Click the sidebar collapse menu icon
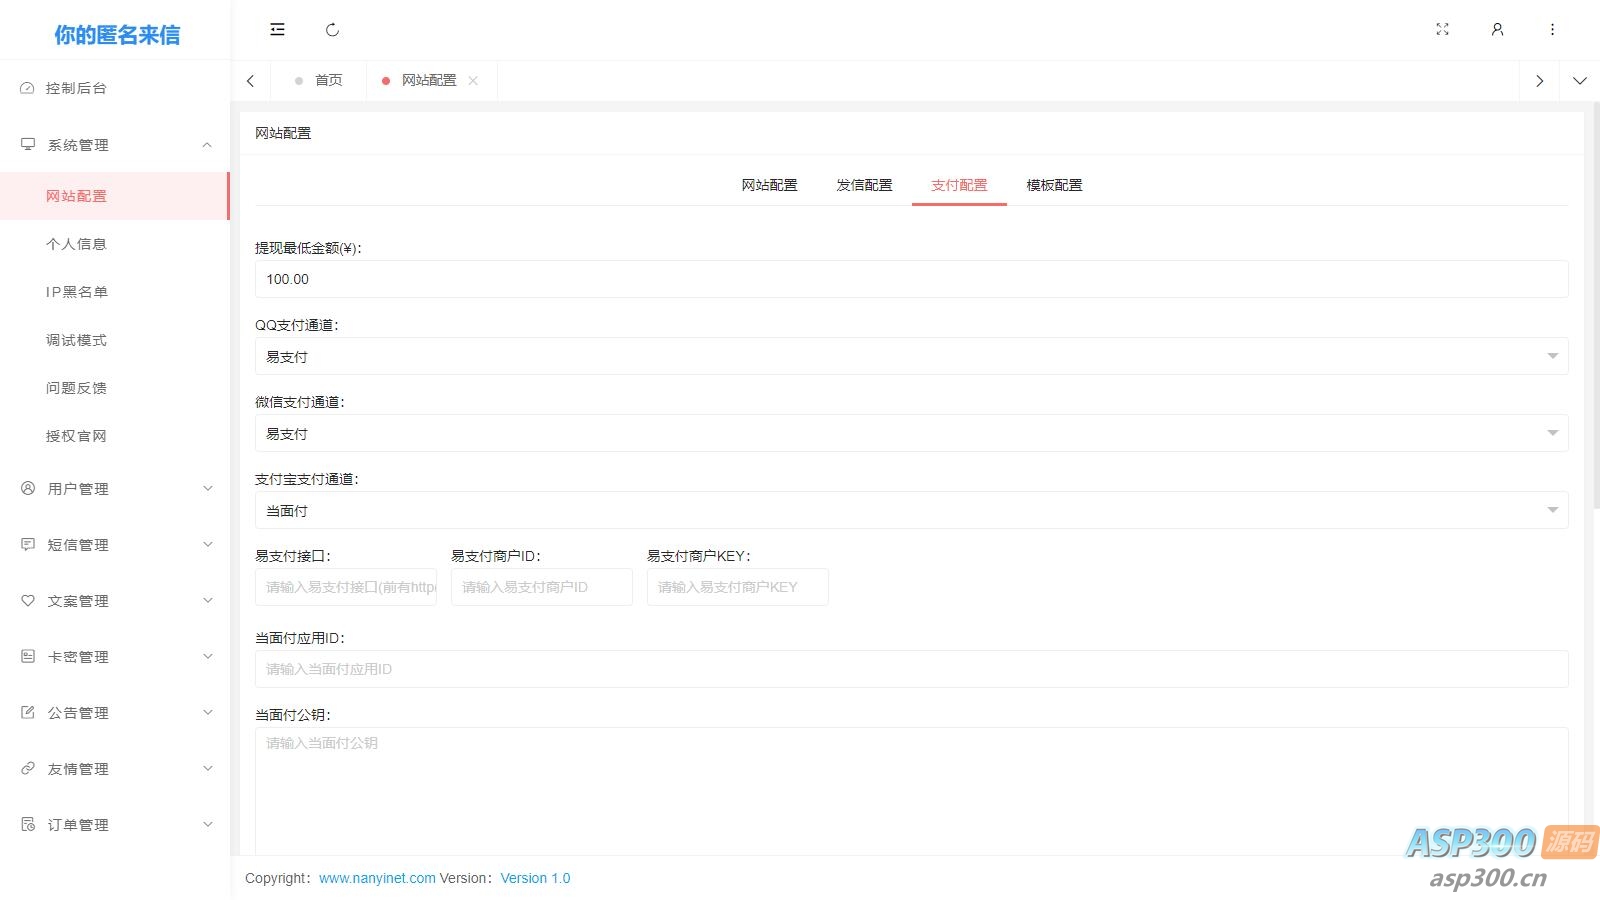The height and width of the screenshot is (900, 1600). coord(277,30)
